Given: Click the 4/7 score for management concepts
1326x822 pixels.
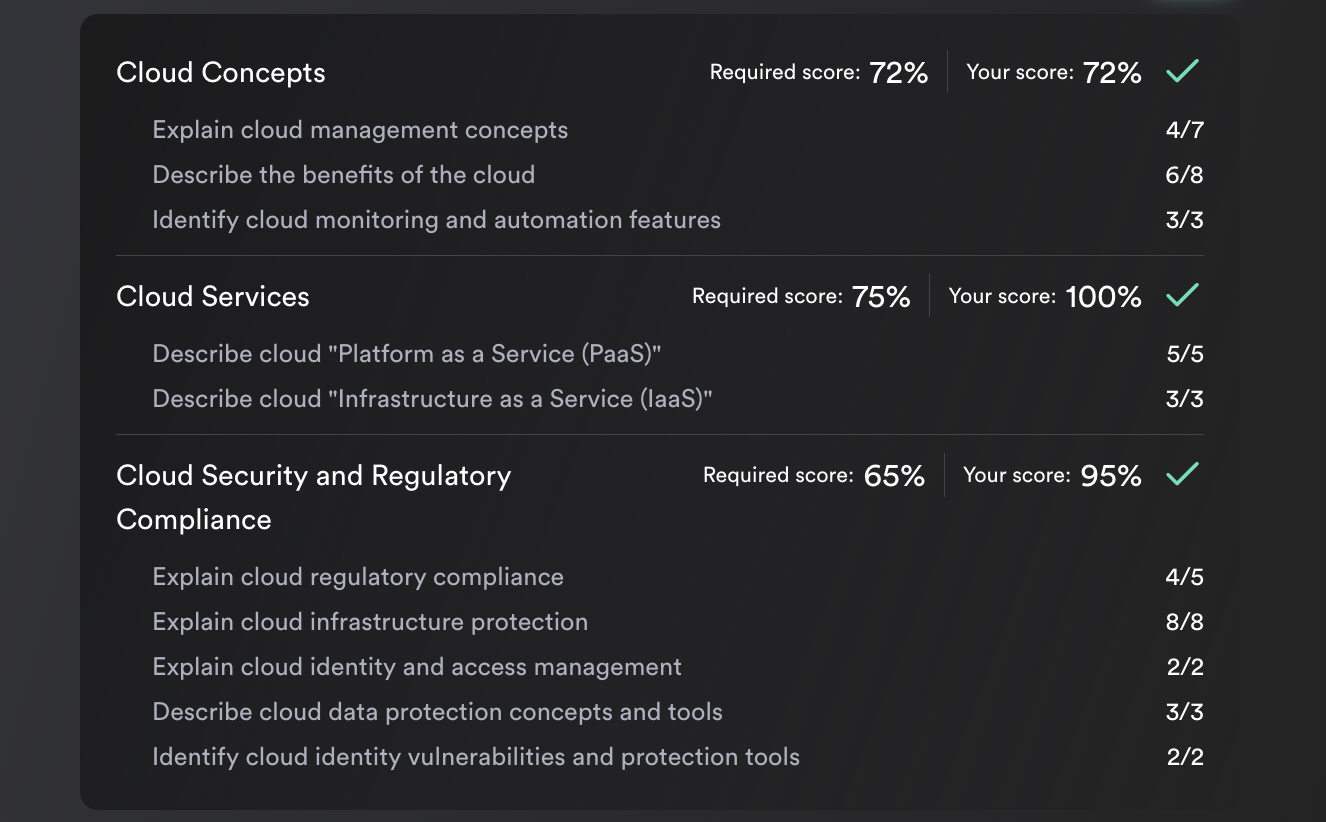Looking at the screenshot, I should click(x=1184, y=130).
